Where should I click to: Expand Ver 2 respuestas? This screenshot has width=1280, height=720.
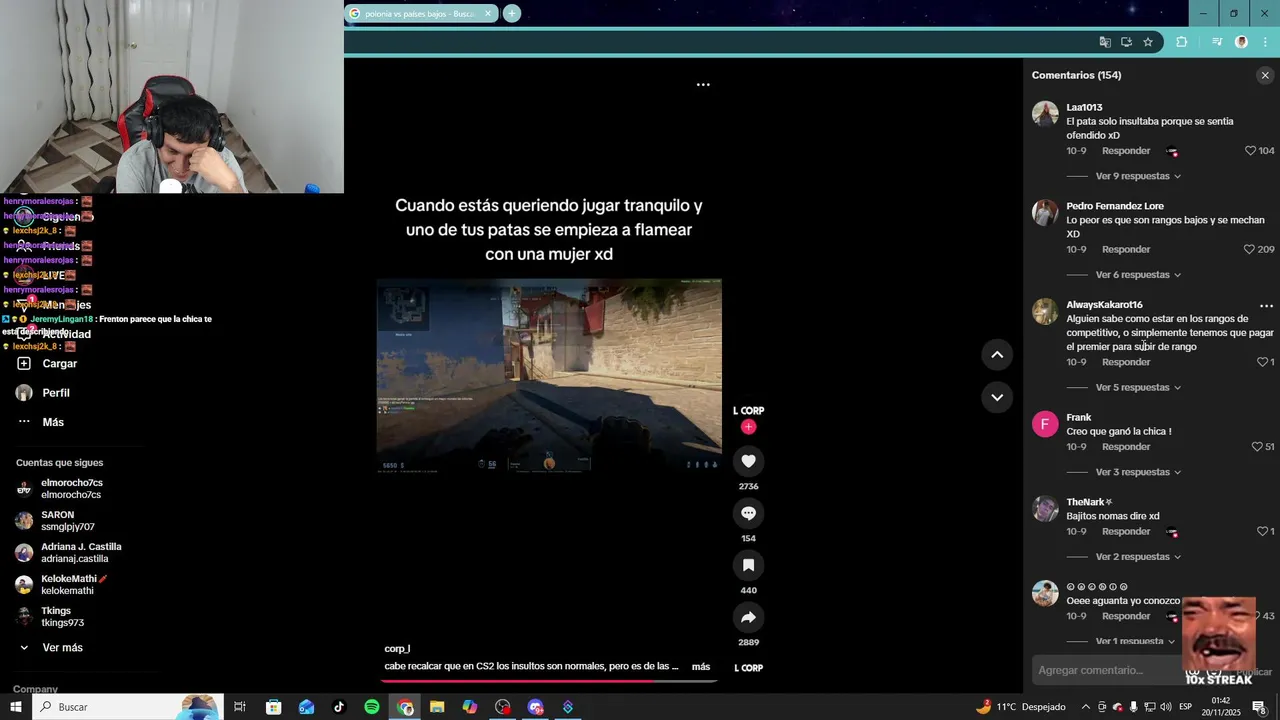tap(1138, 557)
